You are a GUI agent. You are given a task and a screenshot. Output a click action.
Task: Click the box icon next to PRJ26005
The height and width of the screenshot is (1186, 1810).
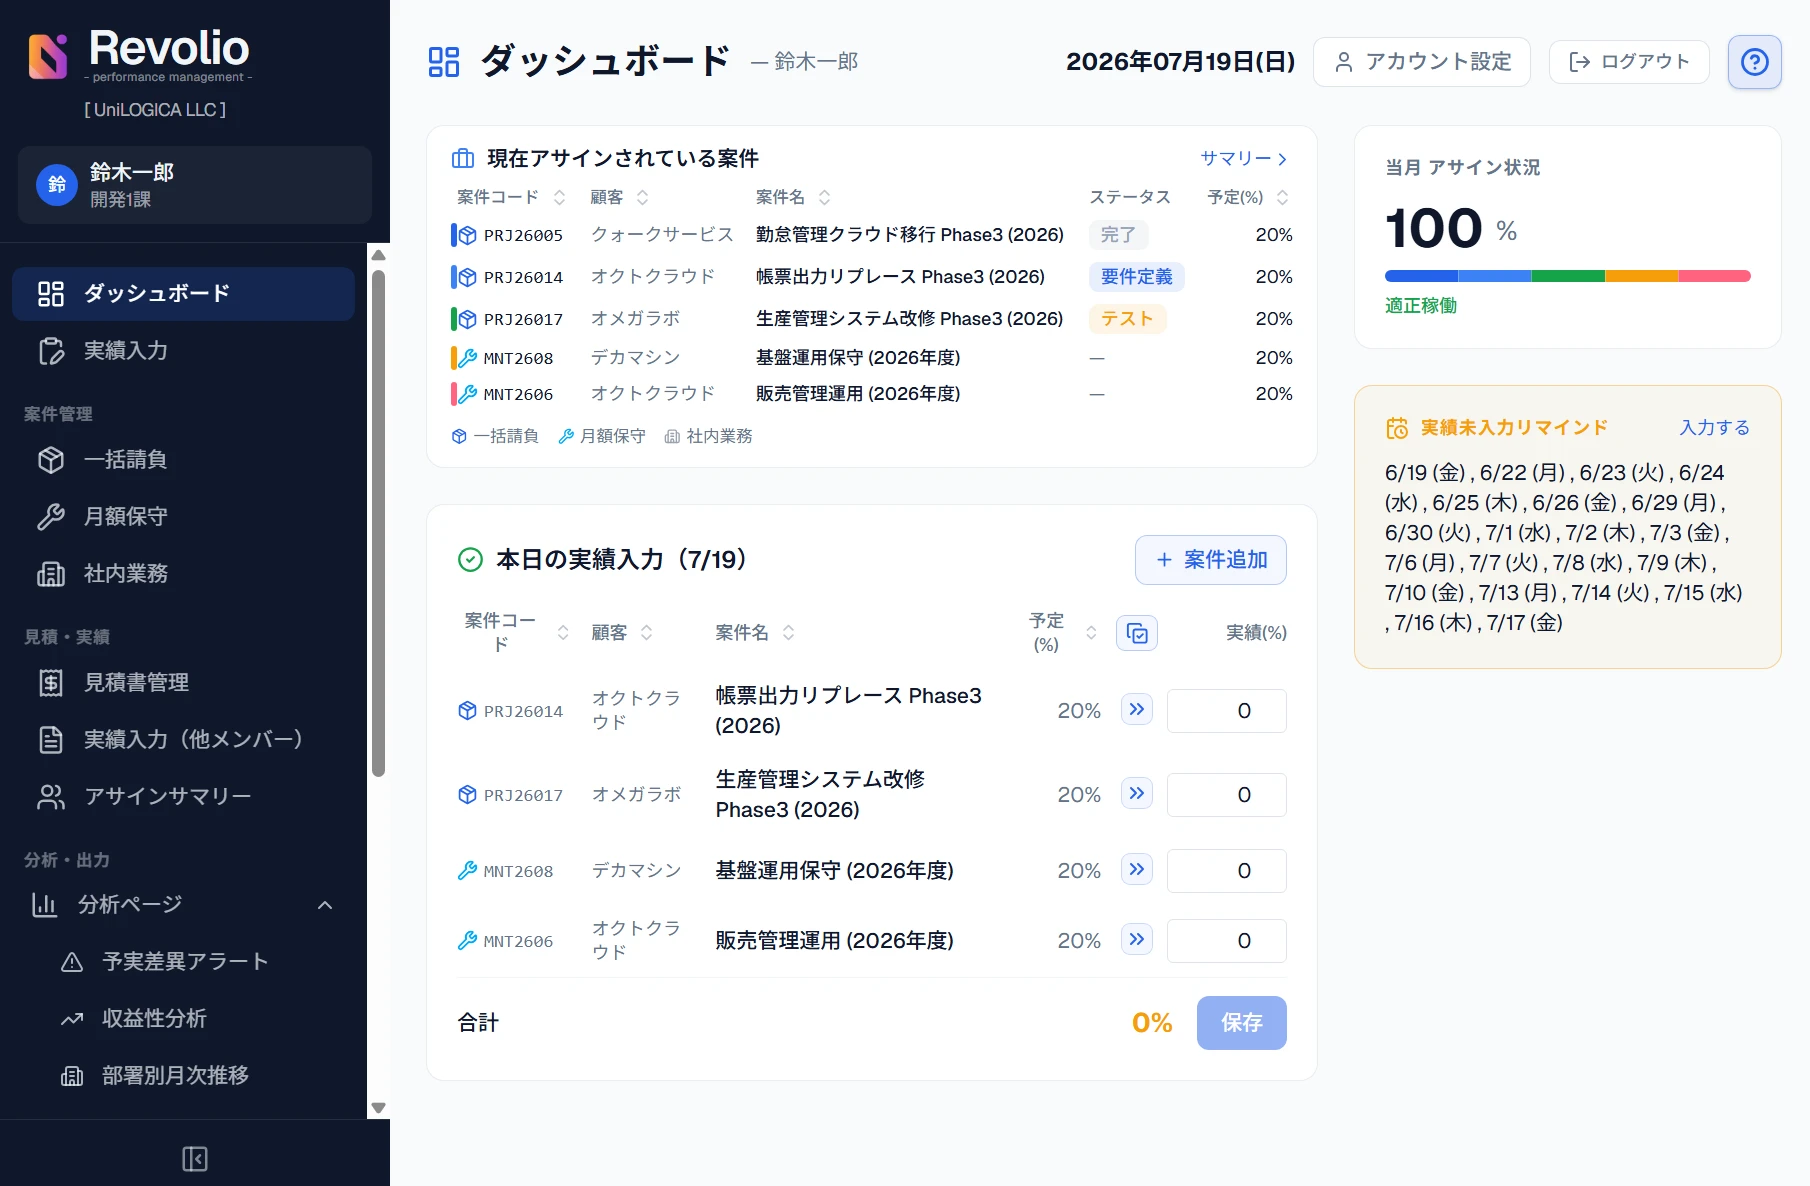tap(467, 235)
